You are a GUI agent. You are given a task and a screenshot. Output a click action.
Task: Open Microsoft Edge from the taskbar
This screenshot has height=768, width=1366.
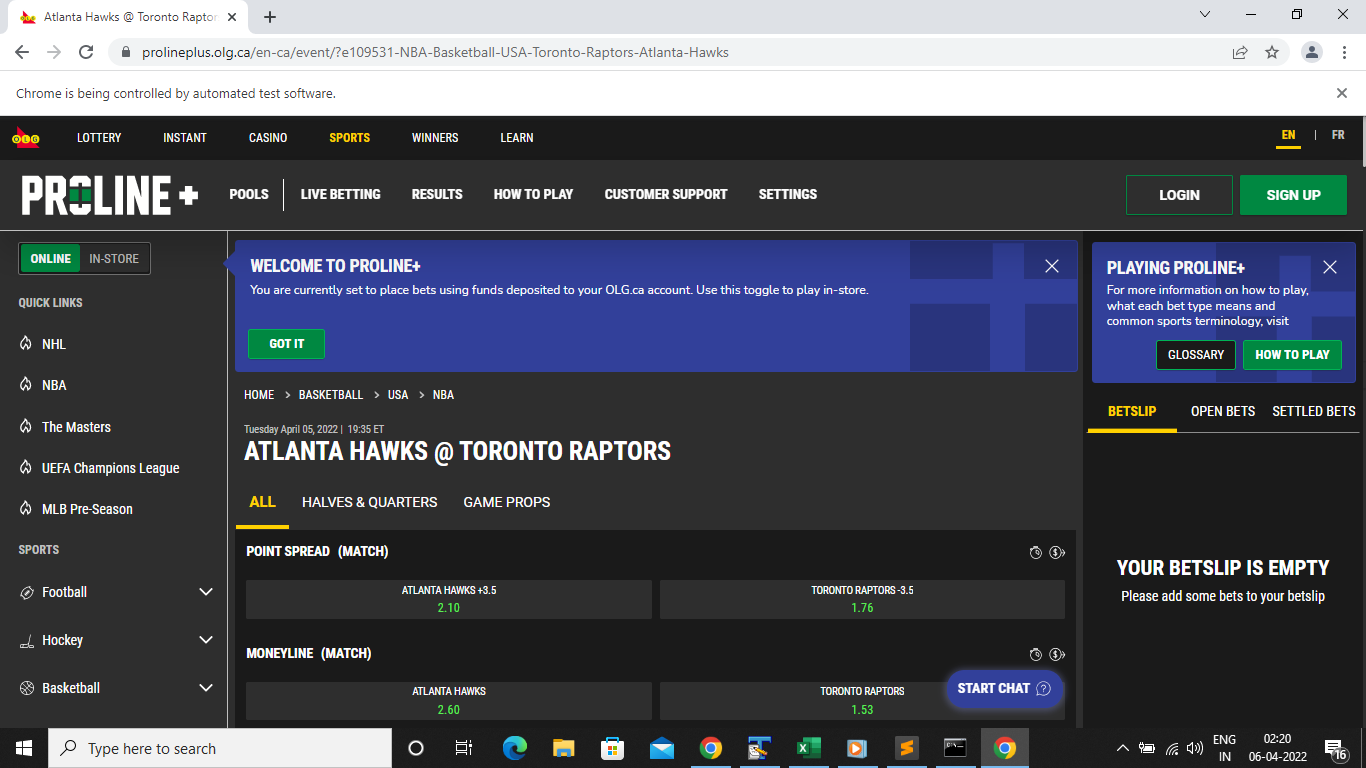tap(515, 748)
